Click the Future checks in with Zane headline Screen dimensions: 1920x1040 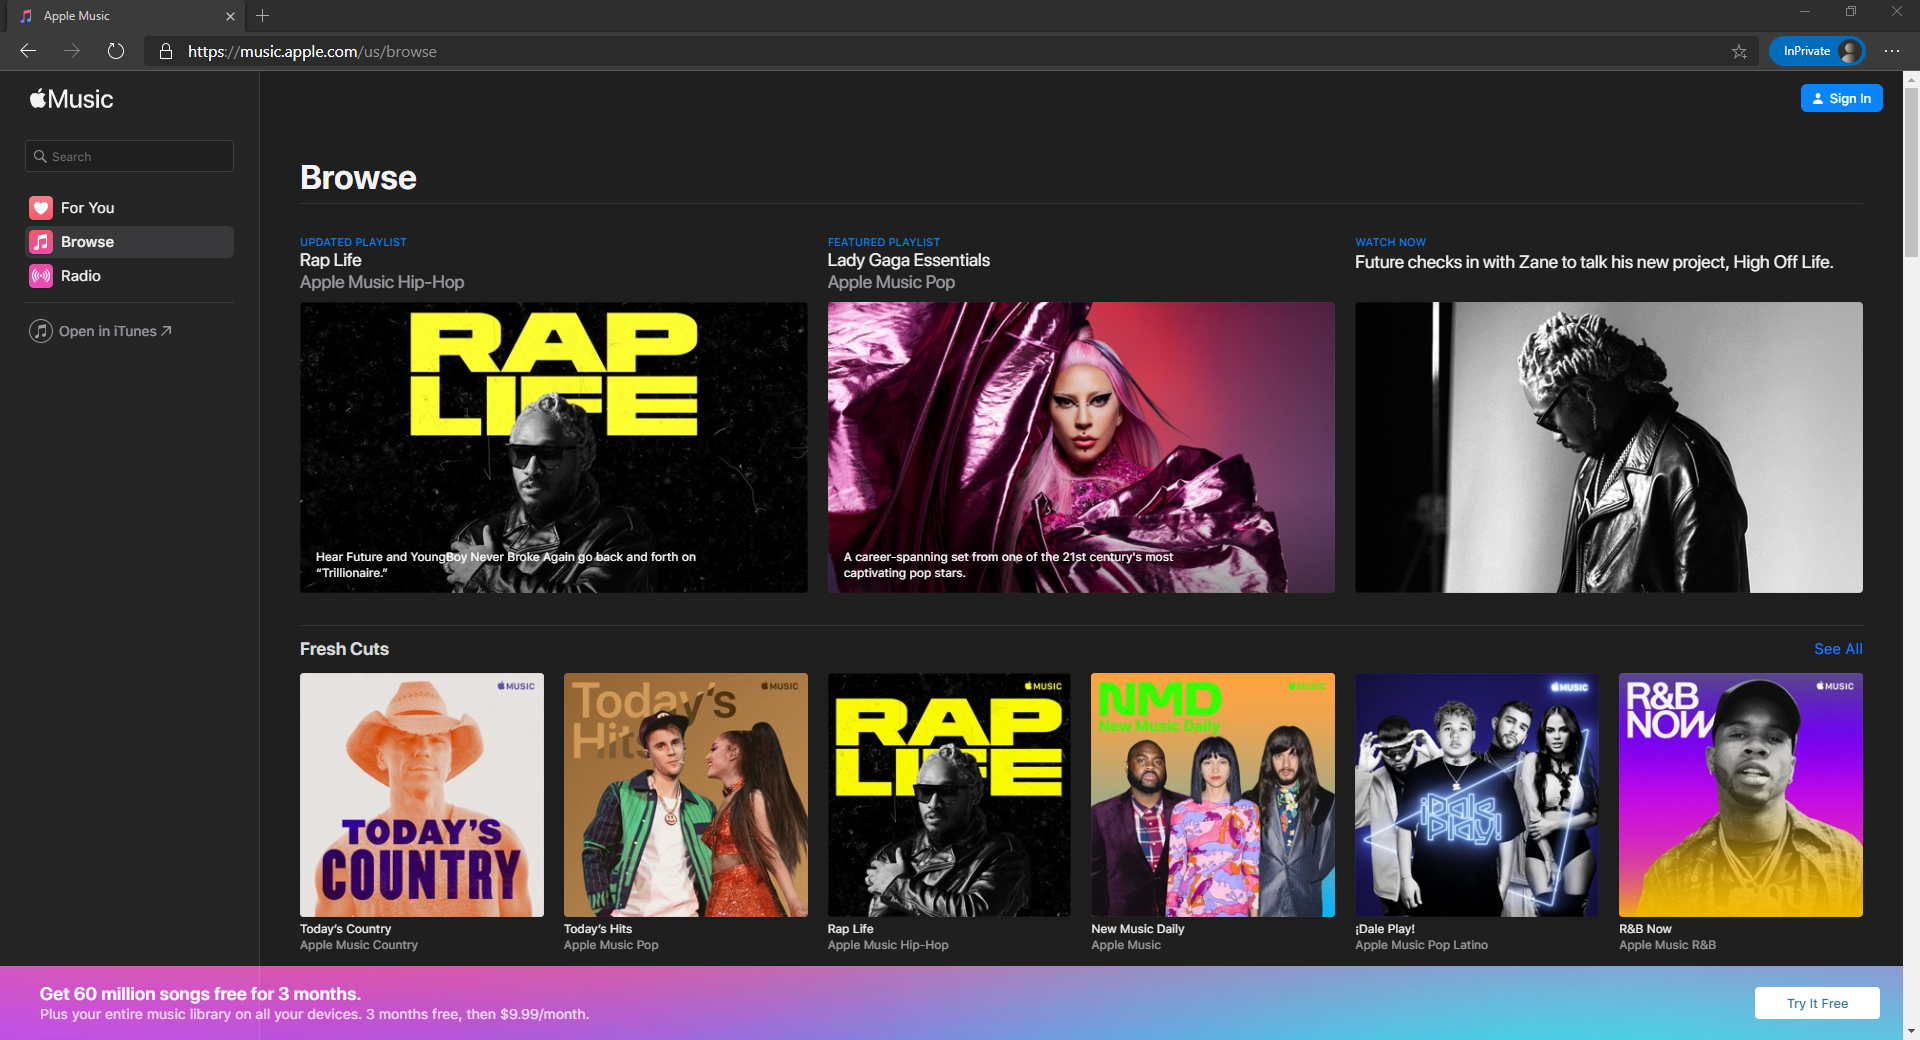pos(1594,262)
